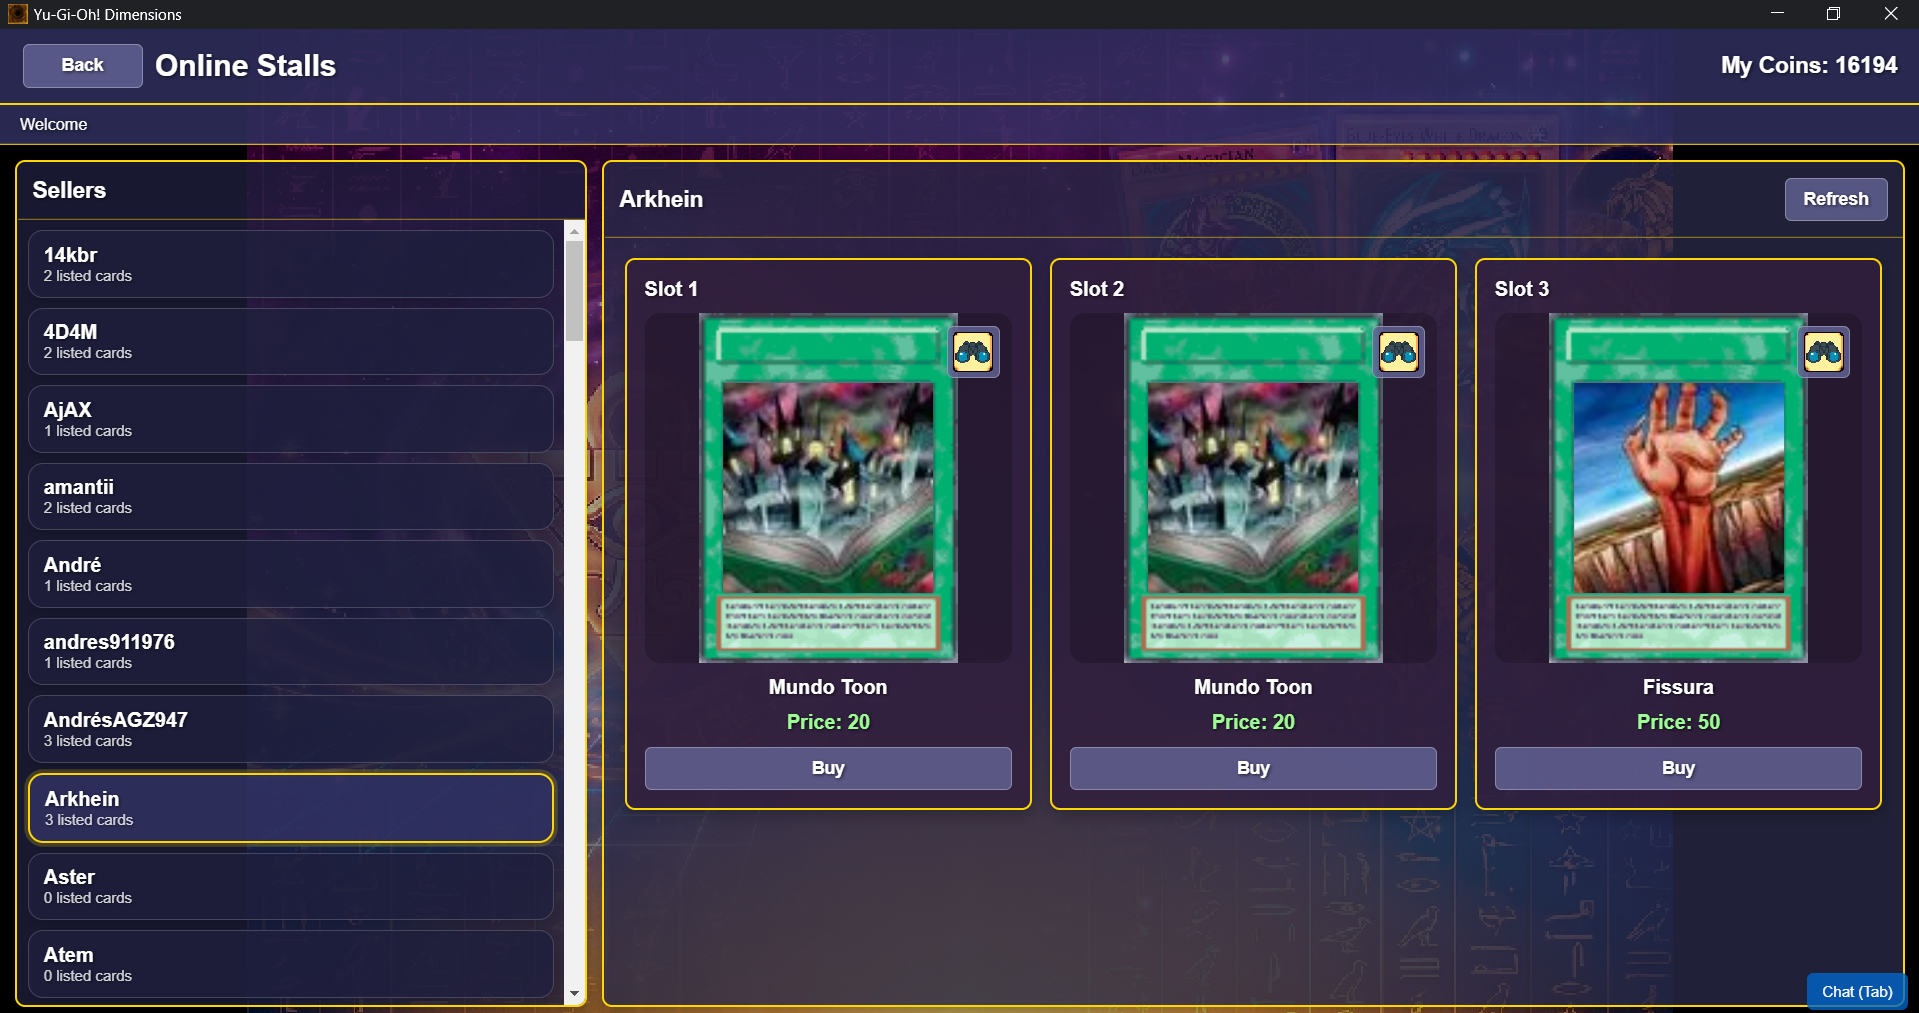The height and width of the screenshot is (1013, 1919).
Task: Click the sellers list scroll up arrow
Action: pos(574,231)
